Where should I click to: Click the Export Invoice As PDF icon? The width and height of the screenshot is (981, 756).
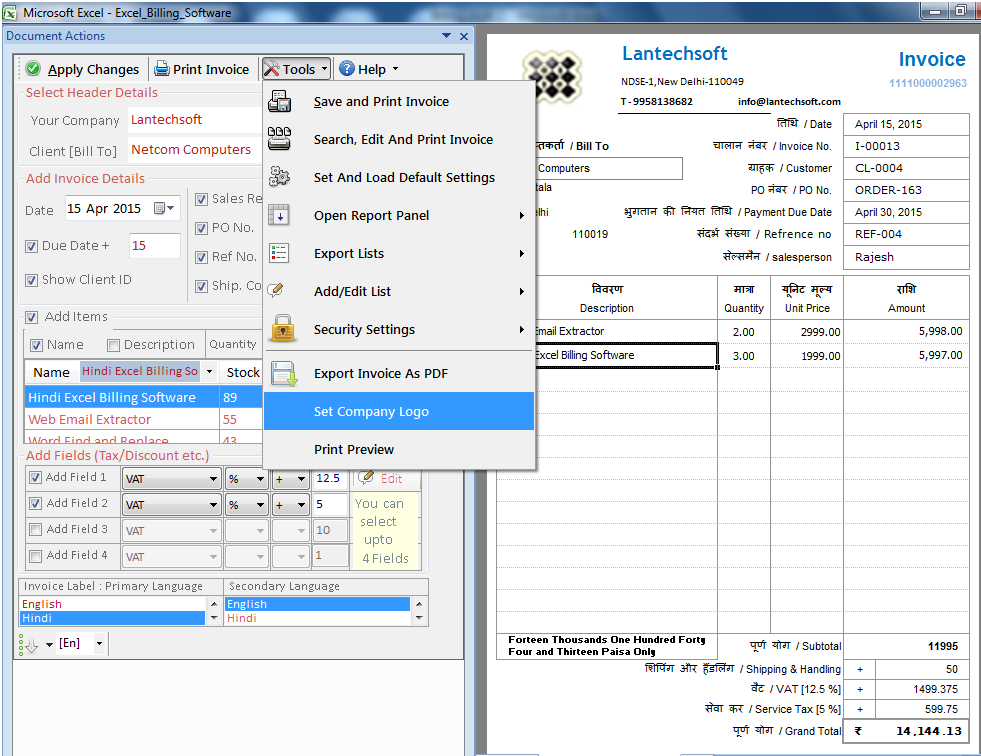click(283, 373)
